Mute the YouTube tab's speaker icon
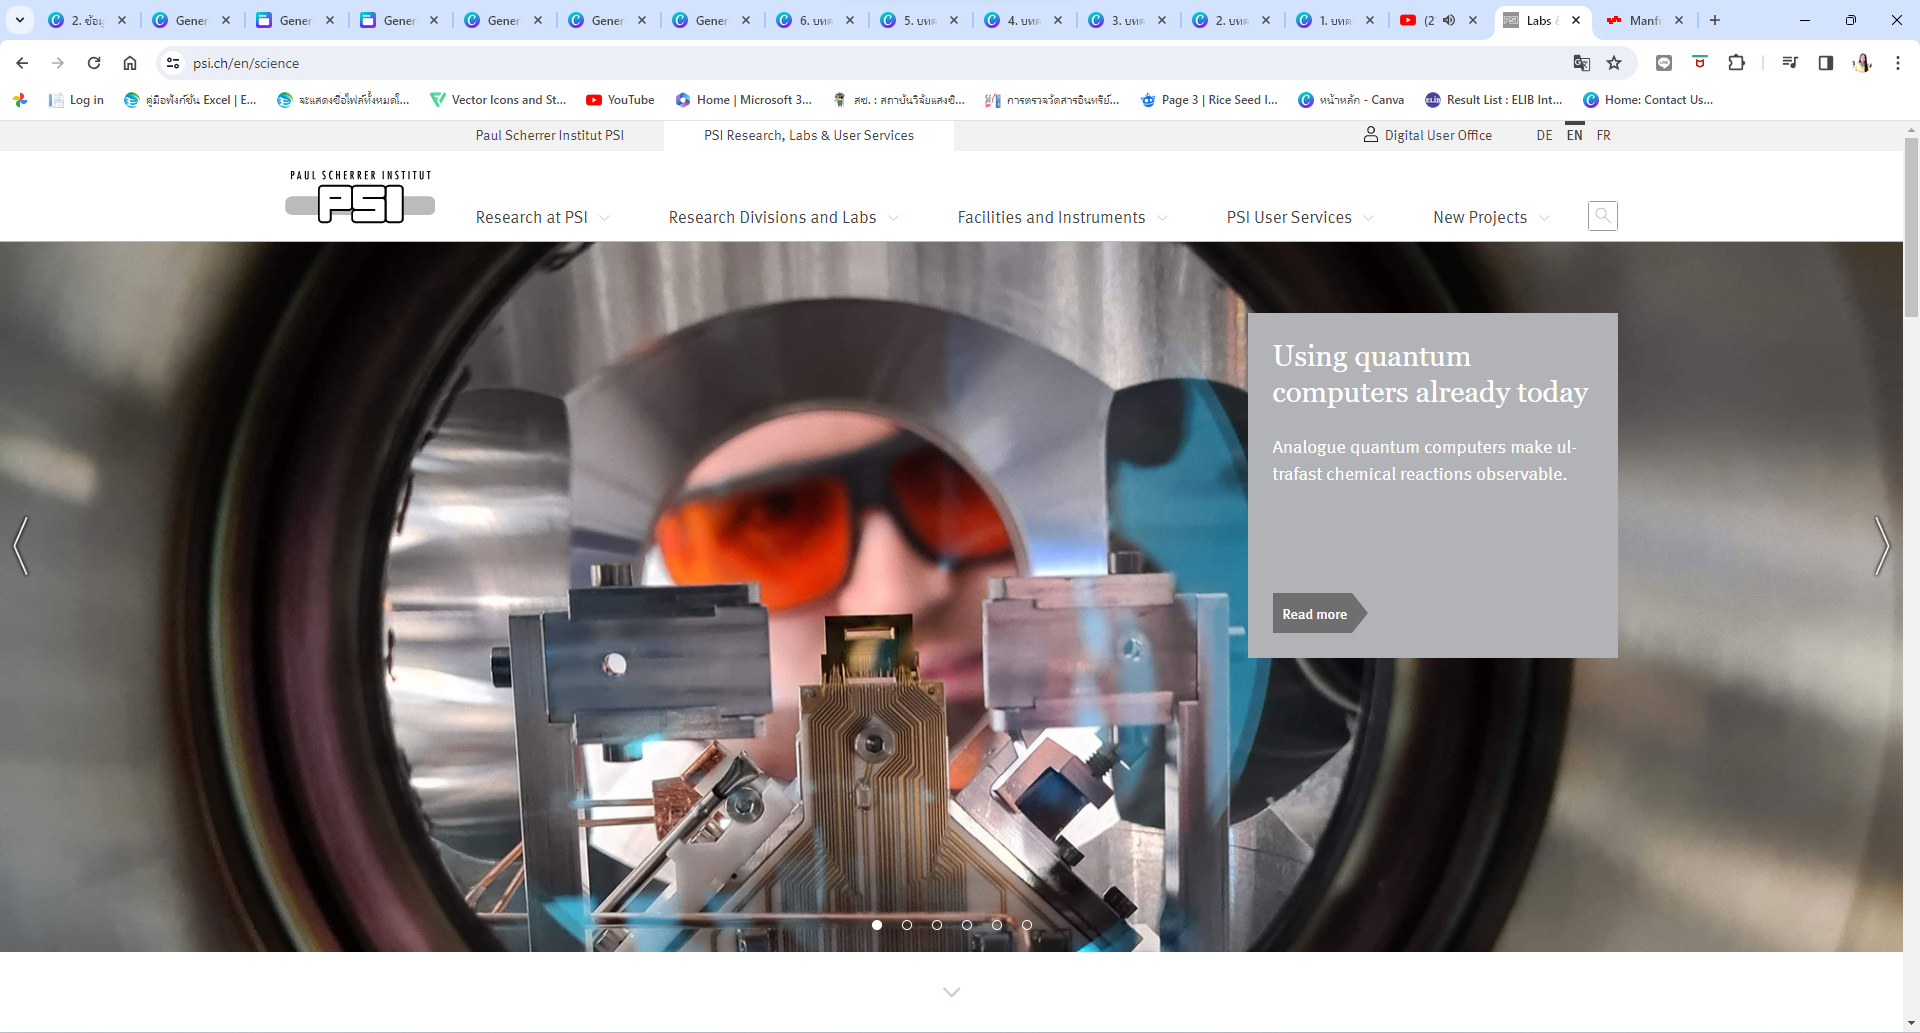The width and height of the screenshot is (1920, 1033). (x=1449, y=20)
